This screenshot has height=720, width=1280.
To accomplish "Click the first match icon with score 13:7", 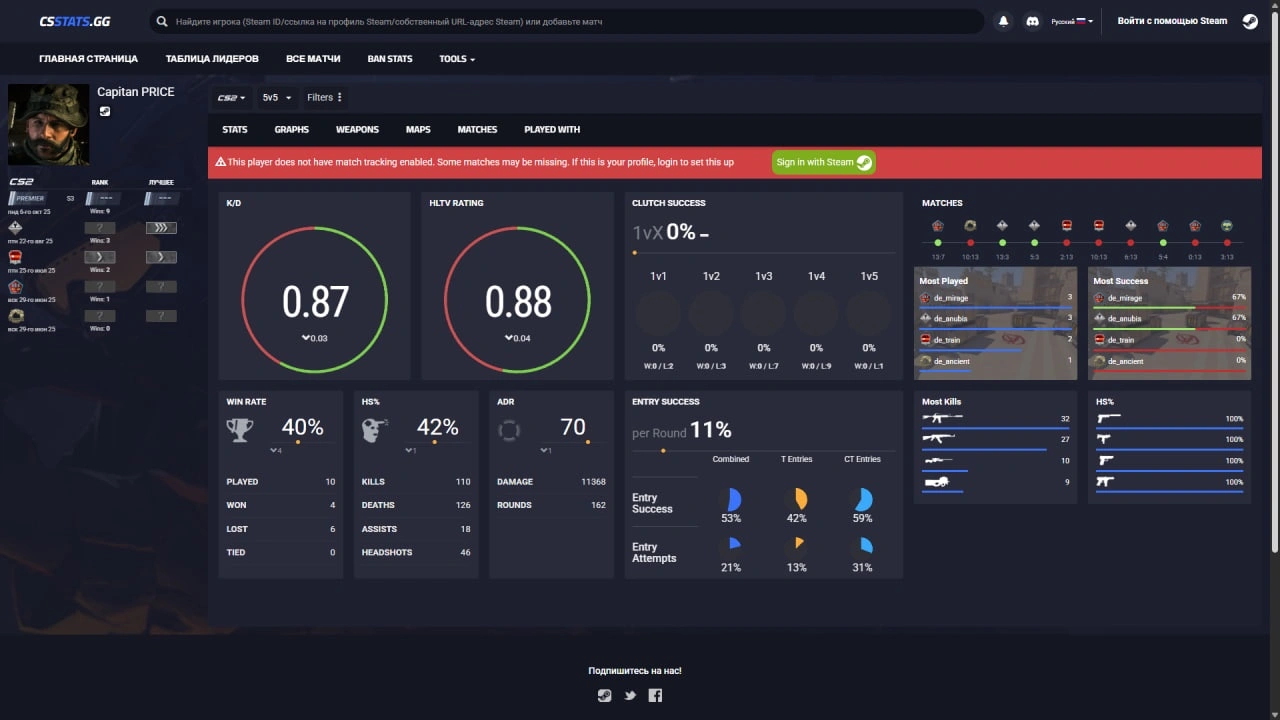I will coord(938,226).
